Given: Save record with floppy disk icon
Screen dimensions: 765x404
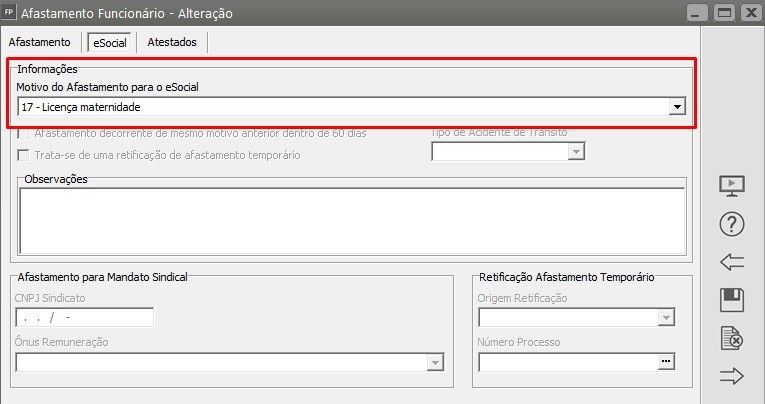Looking at the screenshot, I should coord(732,300).
